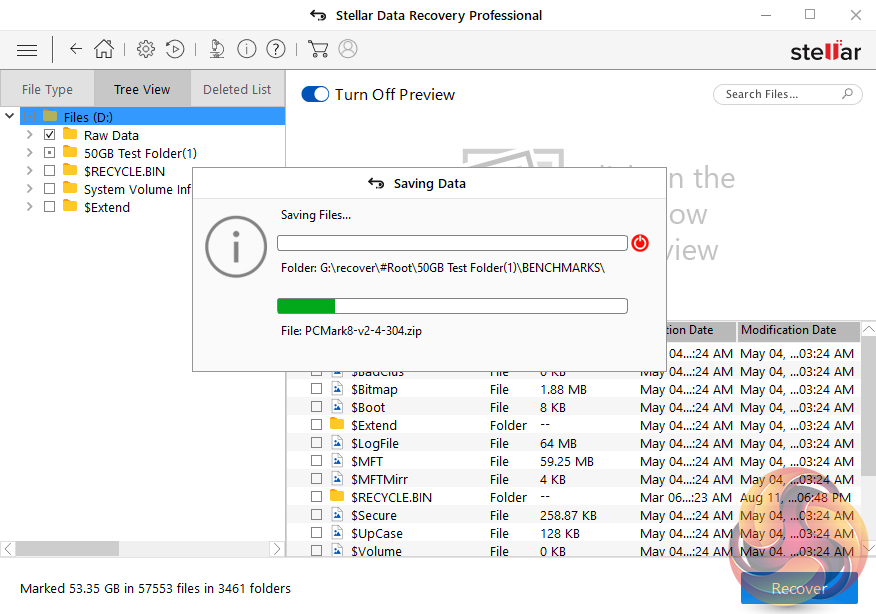Open the shopping cart icon
Screen dimensions: 876x614
[x=318, y=49]
